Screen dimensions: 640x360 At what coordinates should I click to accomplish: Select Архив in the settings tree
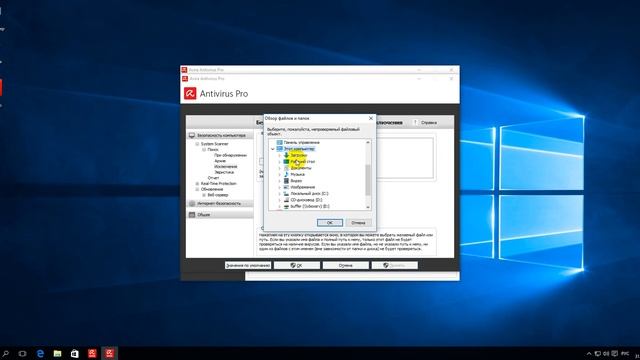click(220, 161)
